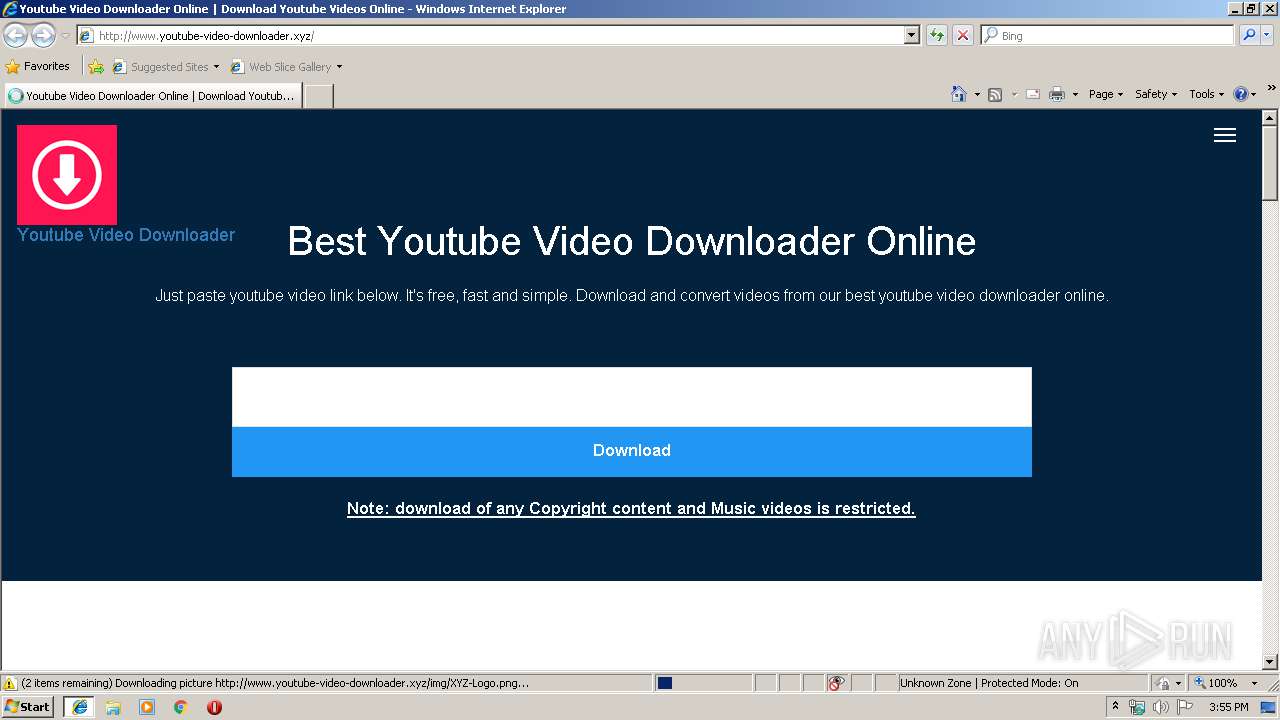Image resolution: width=1280 pixels, height=720 pixels.
Task: Click the video link input field
Action: pos(631,397)
